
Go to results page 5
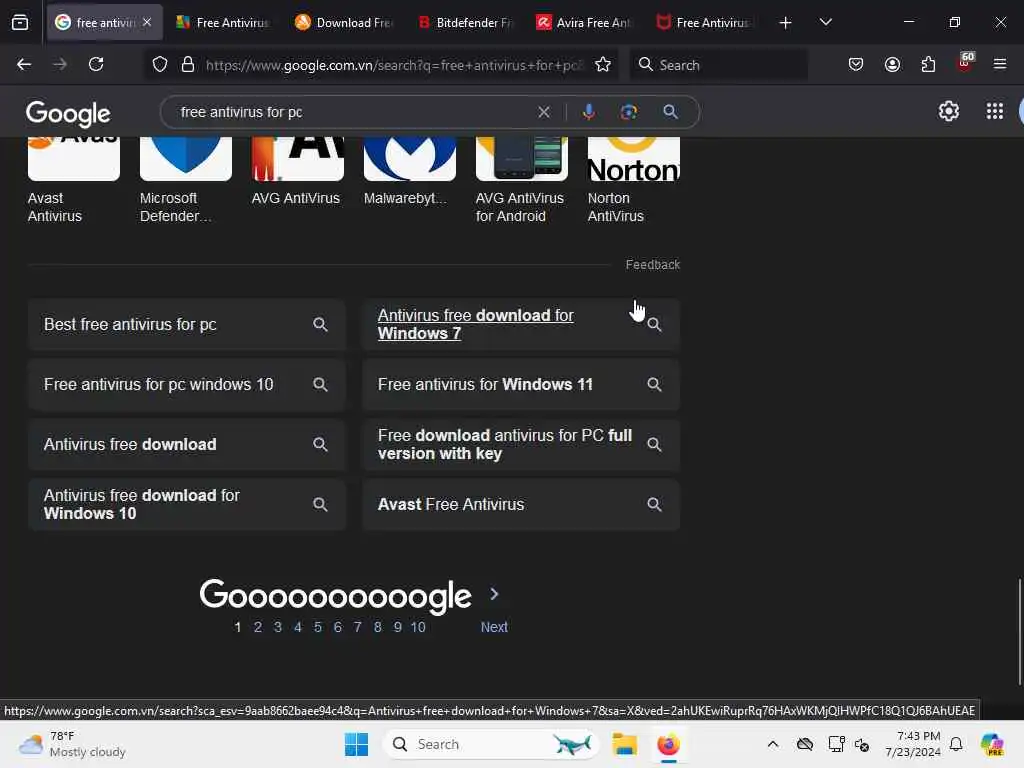[317, 627]
